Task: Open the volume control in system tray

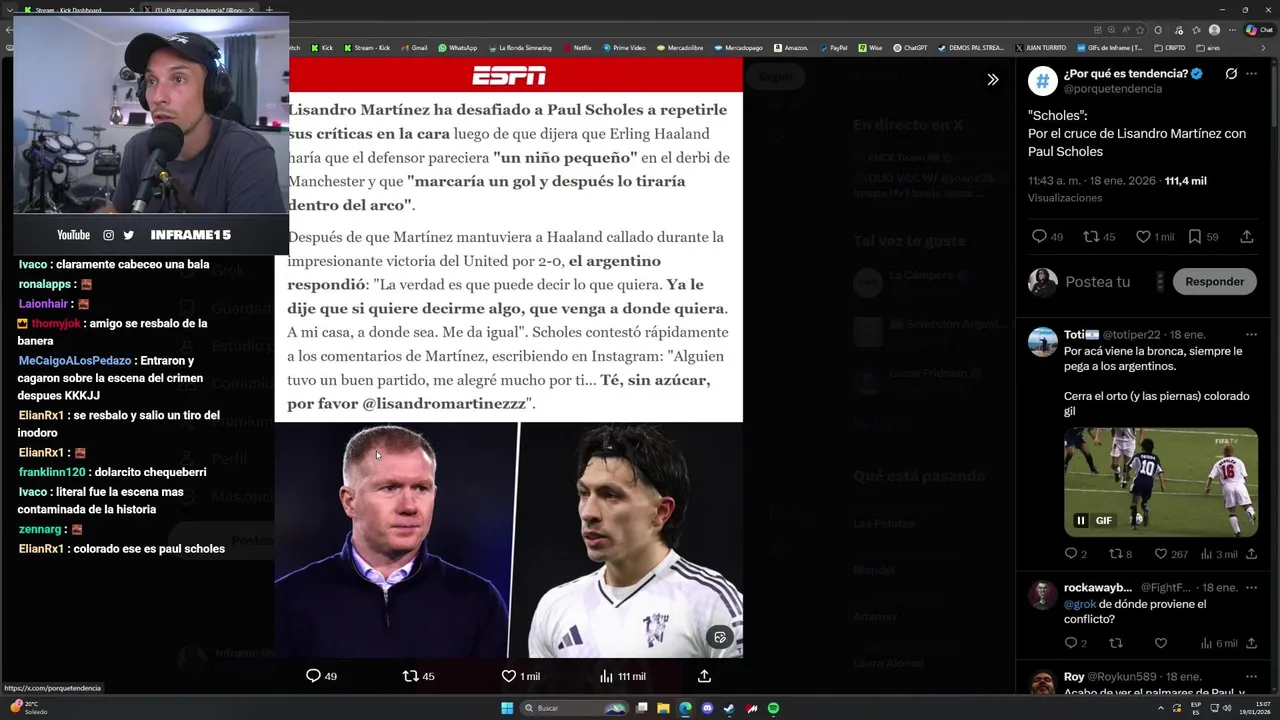Action: (x=1227, y=708)
